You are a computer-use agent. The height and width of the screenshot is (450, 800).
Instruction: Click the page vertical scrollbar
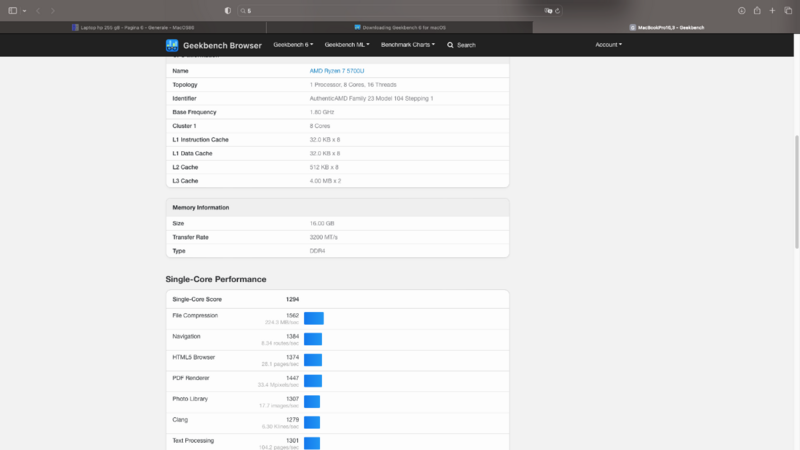point(796,191)
